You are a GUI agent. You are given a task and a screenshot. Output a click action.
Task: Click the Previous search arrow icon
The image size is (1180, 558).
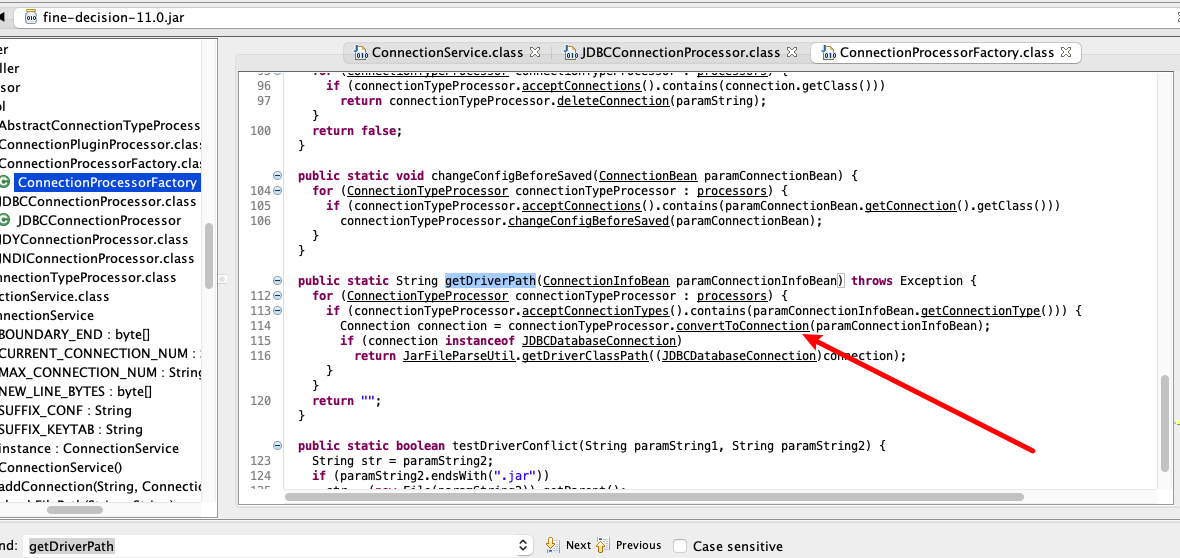click(x=602, y=545)
